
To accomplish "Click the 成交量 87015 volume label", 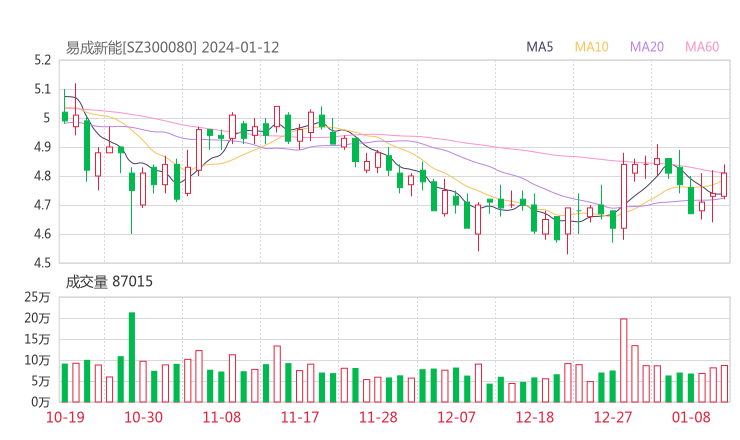I will coord(109,282).
